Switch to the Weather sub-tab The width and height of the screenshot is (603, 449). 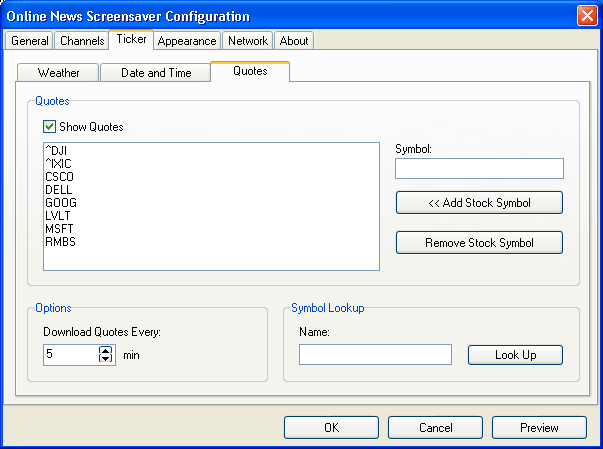[x=58, y=73]
